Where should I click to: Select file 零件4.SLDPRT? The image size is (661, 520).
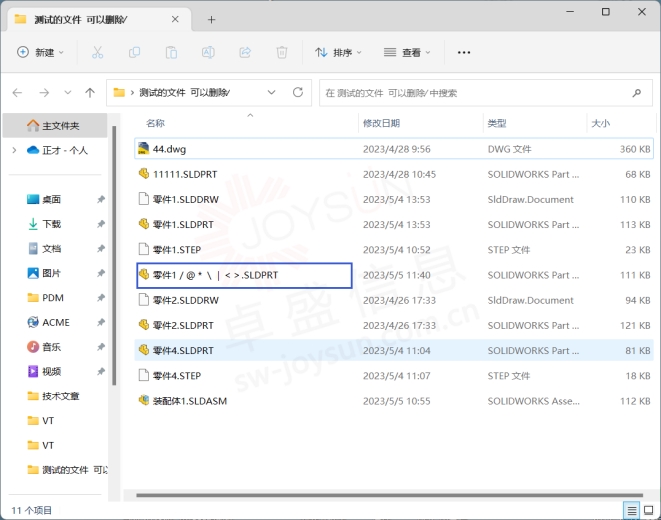[x=394, y=350]
